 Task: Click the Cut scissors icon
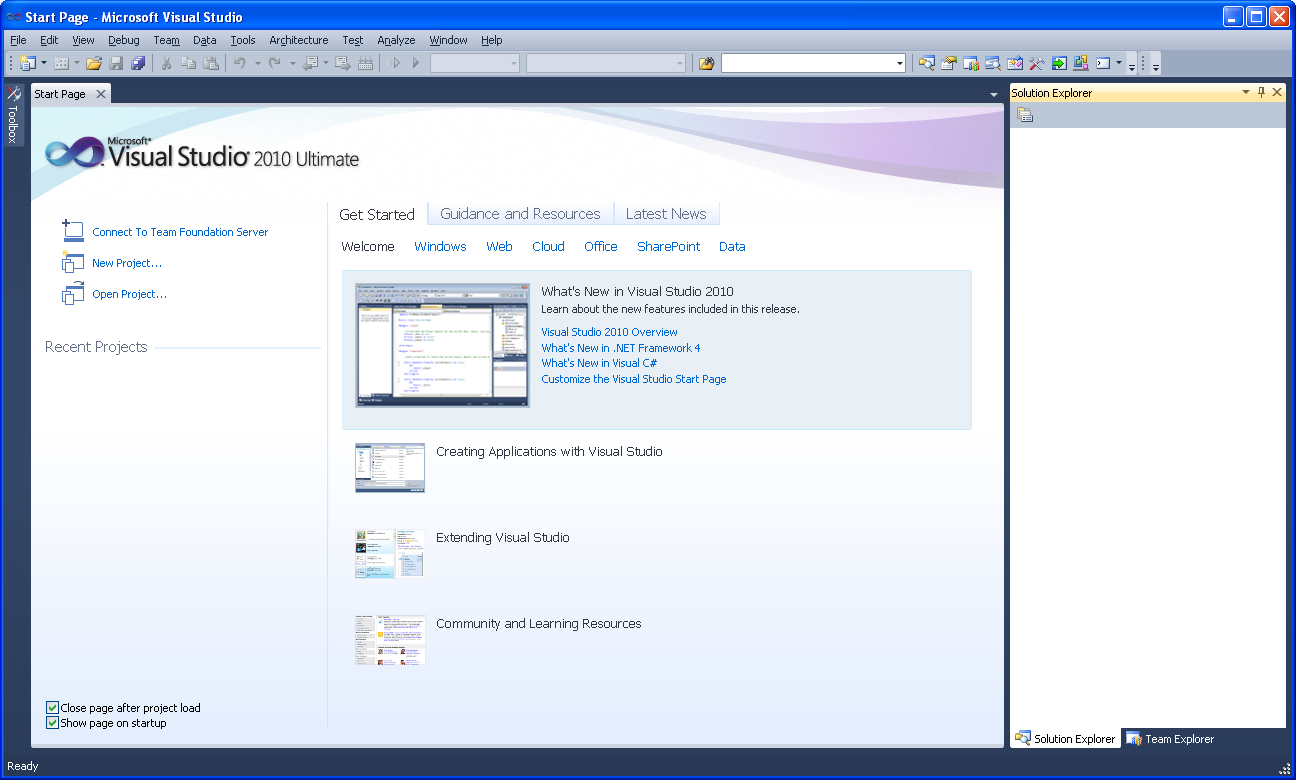click(166, 63)
